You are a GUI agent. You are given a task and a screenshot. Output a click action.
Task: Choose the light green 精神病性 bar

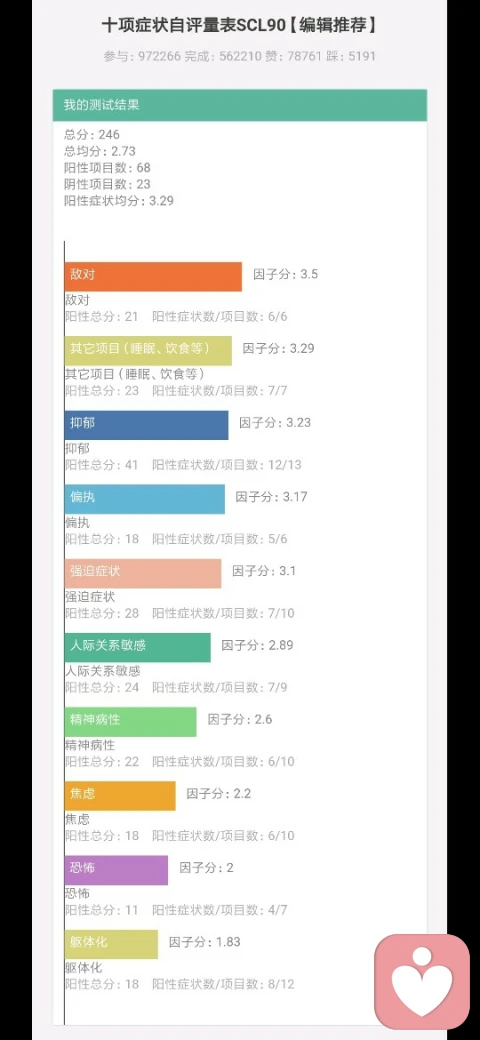(x=131, y=722)
